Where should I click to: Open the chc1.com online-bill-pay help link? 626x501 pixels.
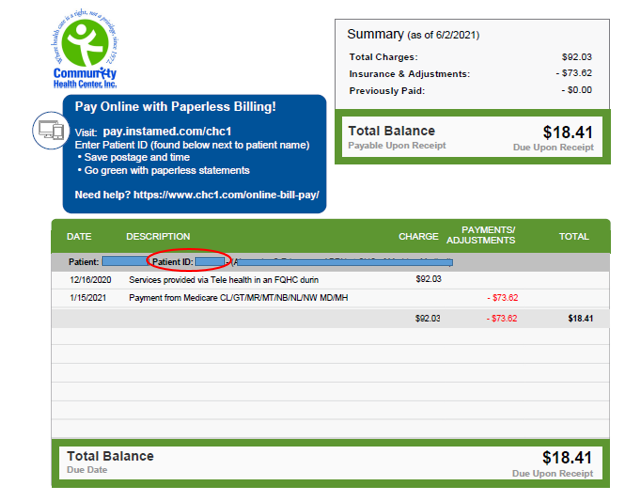tap(225, 194)
